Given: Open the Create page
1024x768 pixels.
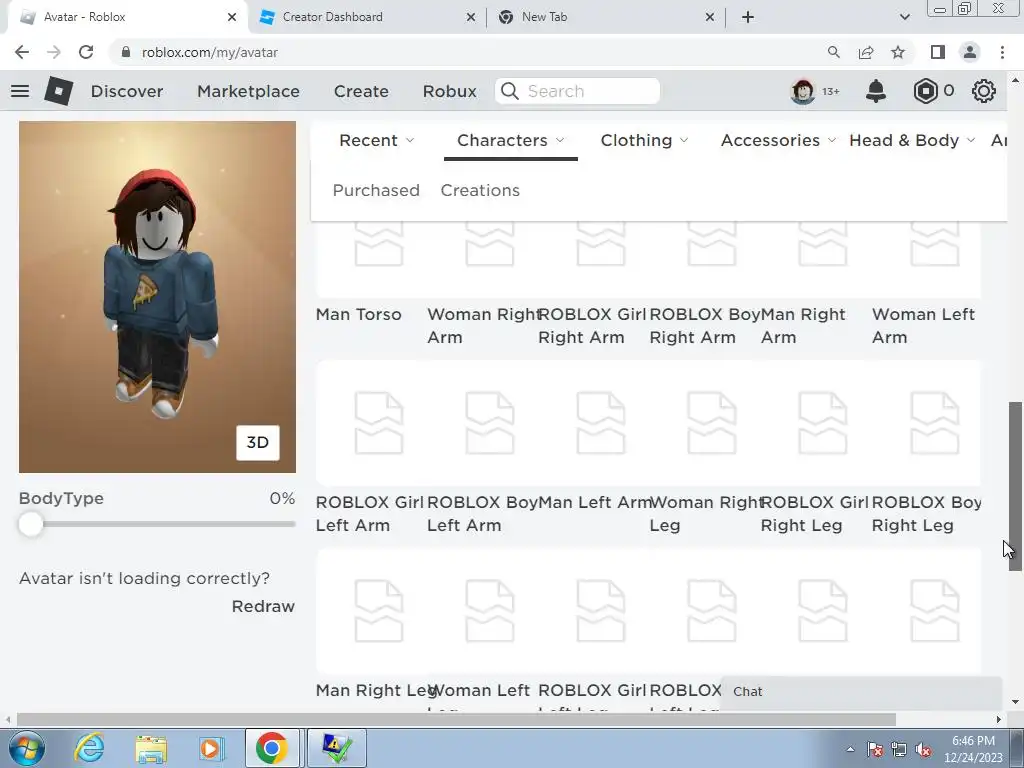Looking at the screenshot, I should coord(361,91).
